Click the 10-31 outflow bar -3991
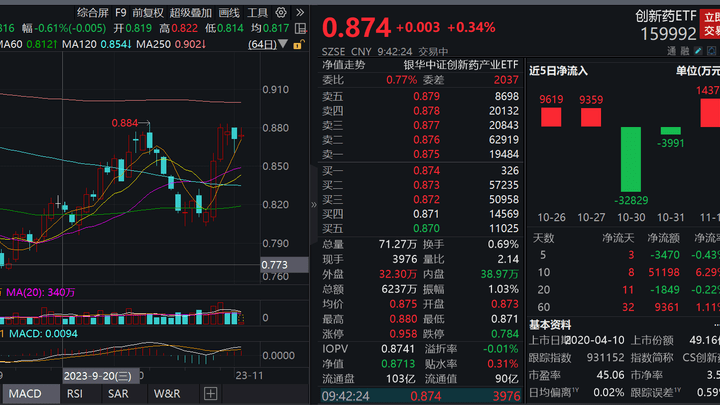 [670, 131]
